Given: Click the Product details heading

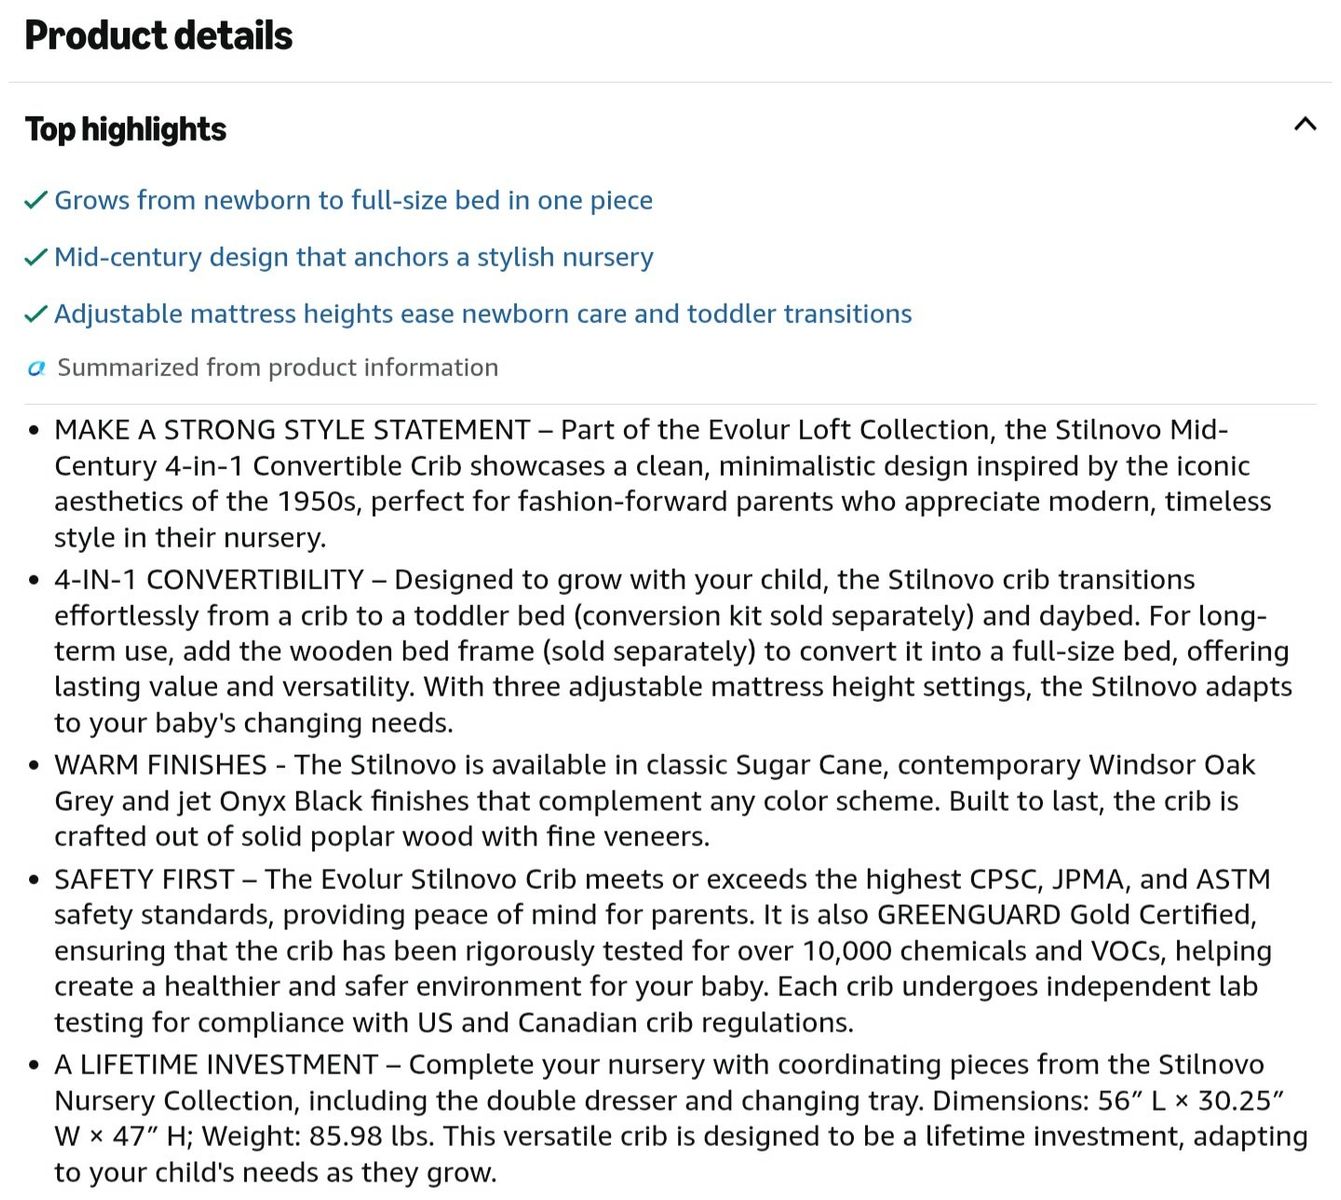Looking at the screenshot, I should (159, 36).
